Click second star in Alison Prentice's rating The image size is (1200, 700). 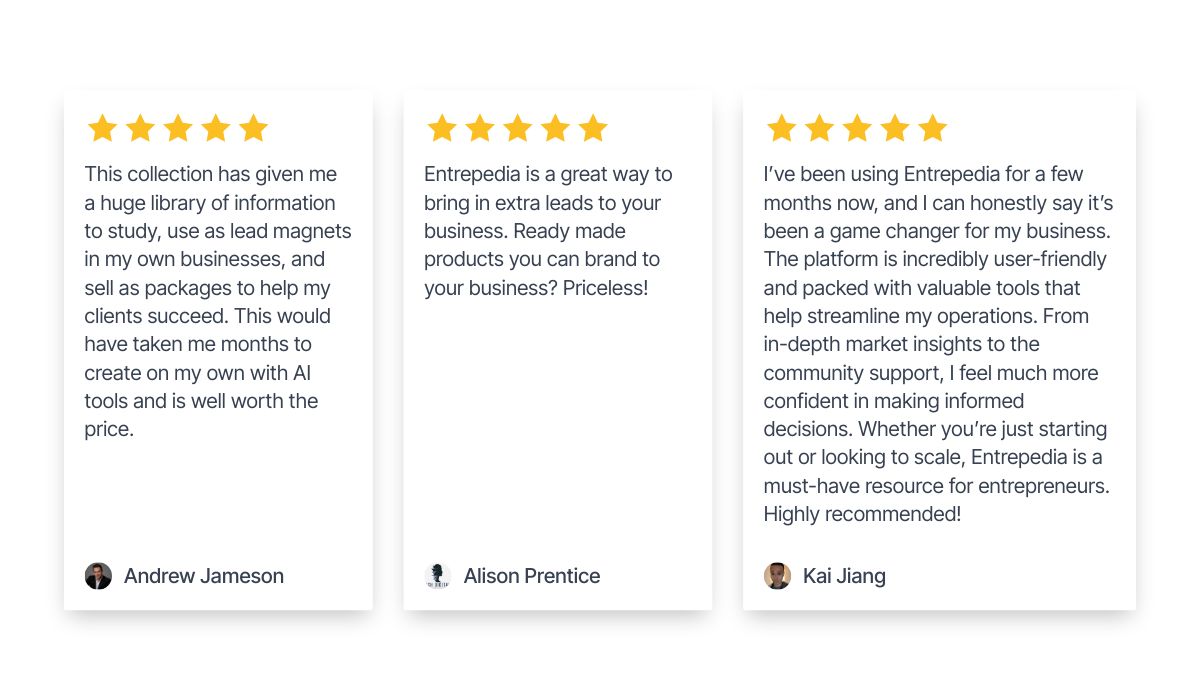[480, 128]
